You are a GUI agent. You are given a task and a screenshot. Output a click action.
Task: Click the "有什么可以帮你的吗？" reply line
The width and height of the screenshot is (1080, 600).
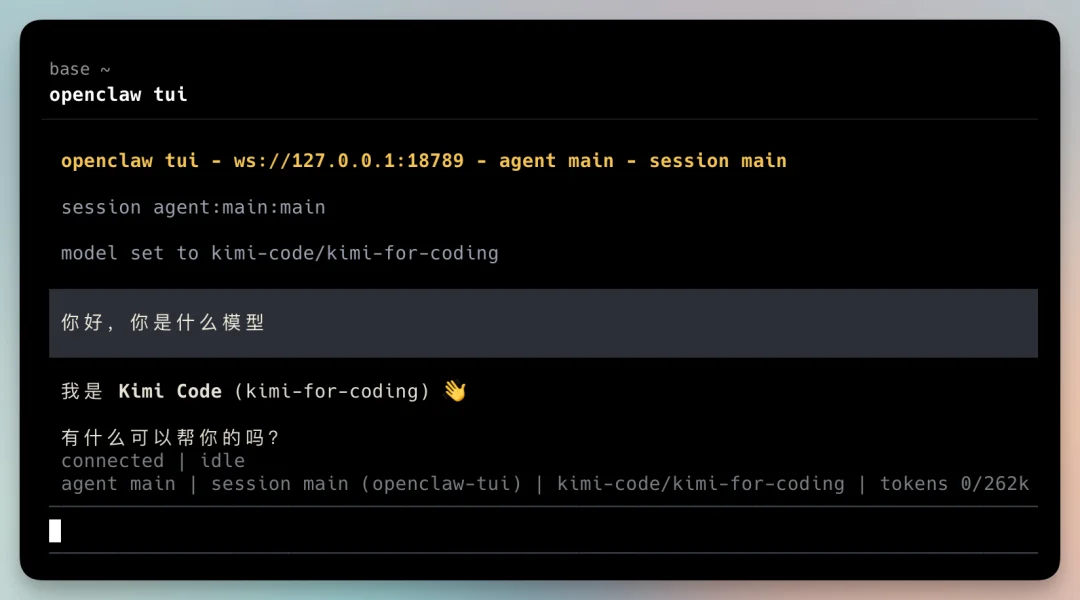click(169, 438)
